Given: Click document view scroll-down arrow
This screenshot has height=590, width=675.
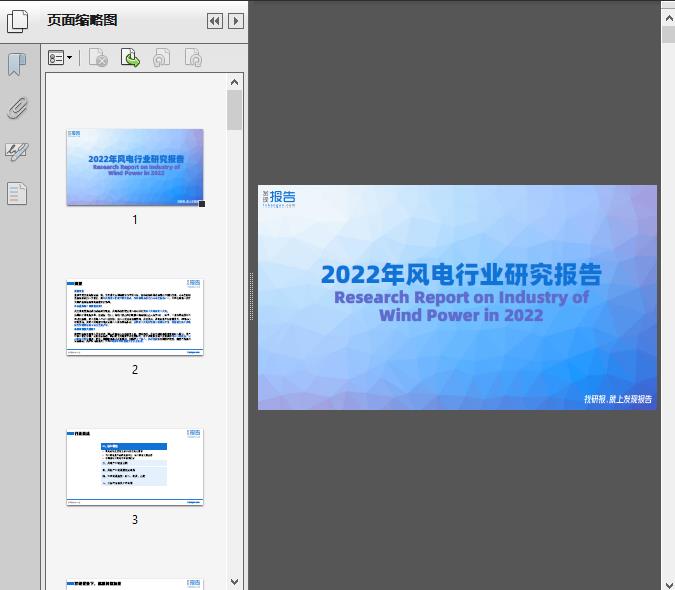Looking at the screenshot, I should click(x=669, y=584).
